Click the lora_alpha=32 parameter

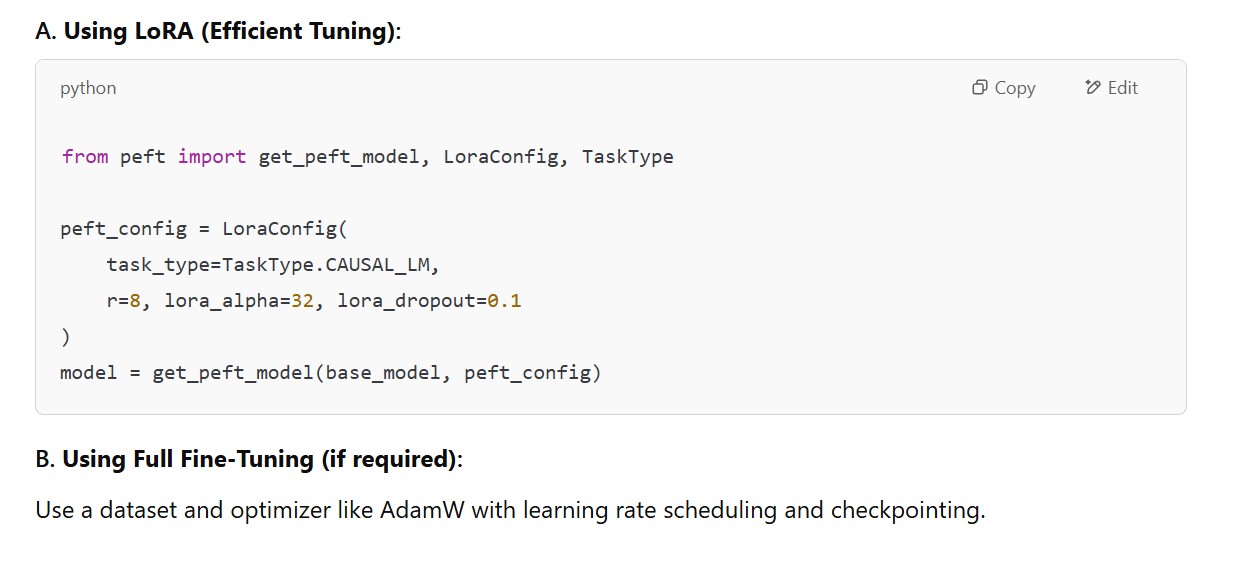pos(239,301)
